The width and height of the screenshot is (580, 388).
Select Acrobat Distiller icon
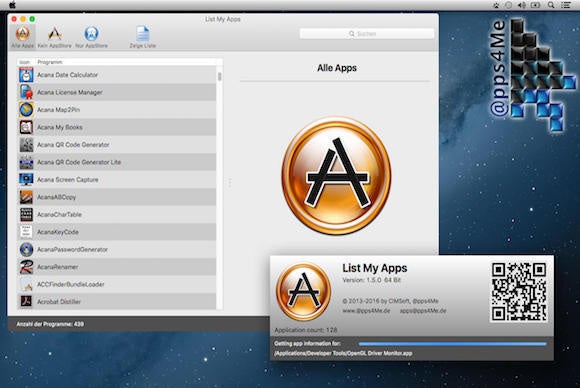[26, 301]
